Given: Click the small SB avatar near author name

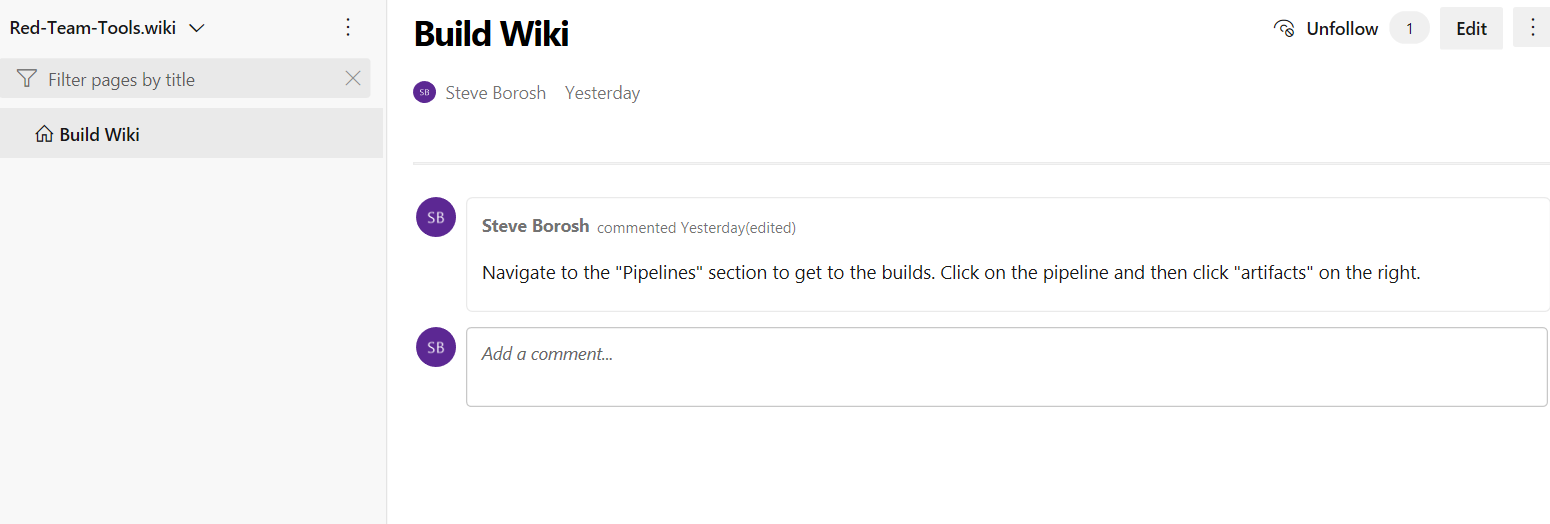Looking at the screenshot, I should point(424,92).
